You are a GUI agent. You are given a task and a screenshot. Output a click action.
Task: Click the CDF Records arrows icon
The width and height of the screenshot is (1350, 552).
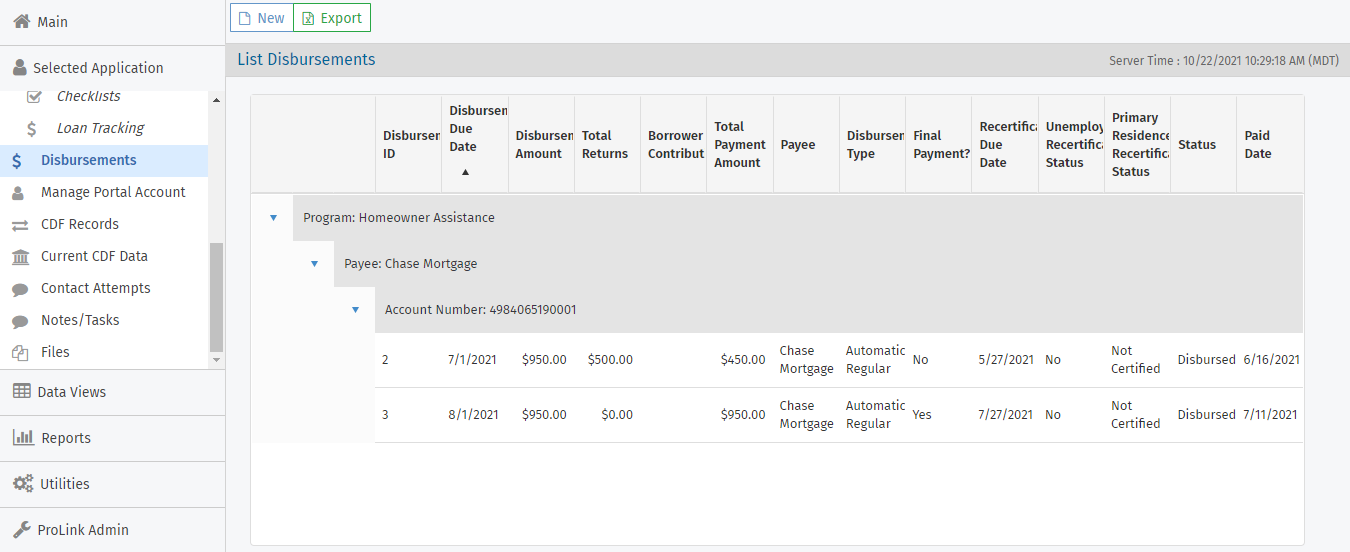[20, 224]
